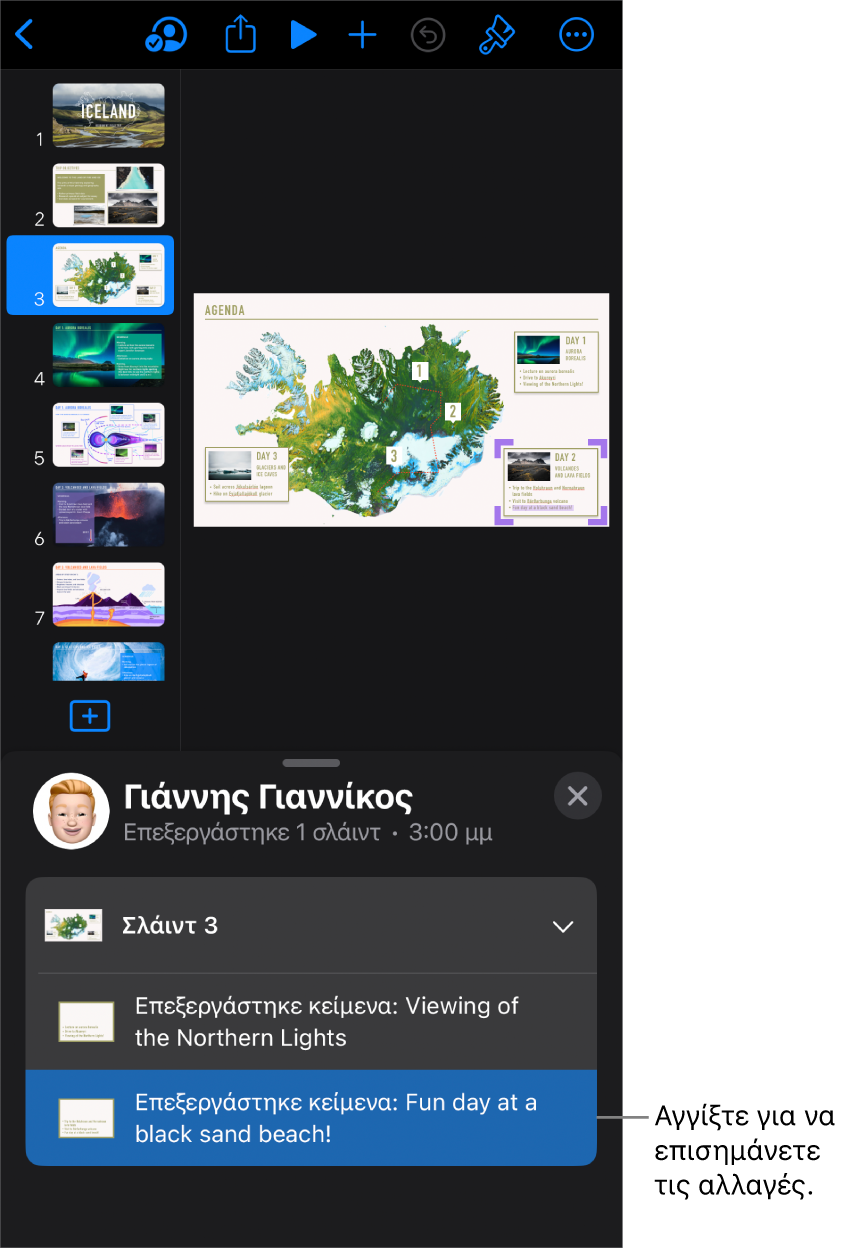Tap the Day 3 Glaciers box on slide
This screenshot has height=1248, width=851.
click(x=248, y=474)
